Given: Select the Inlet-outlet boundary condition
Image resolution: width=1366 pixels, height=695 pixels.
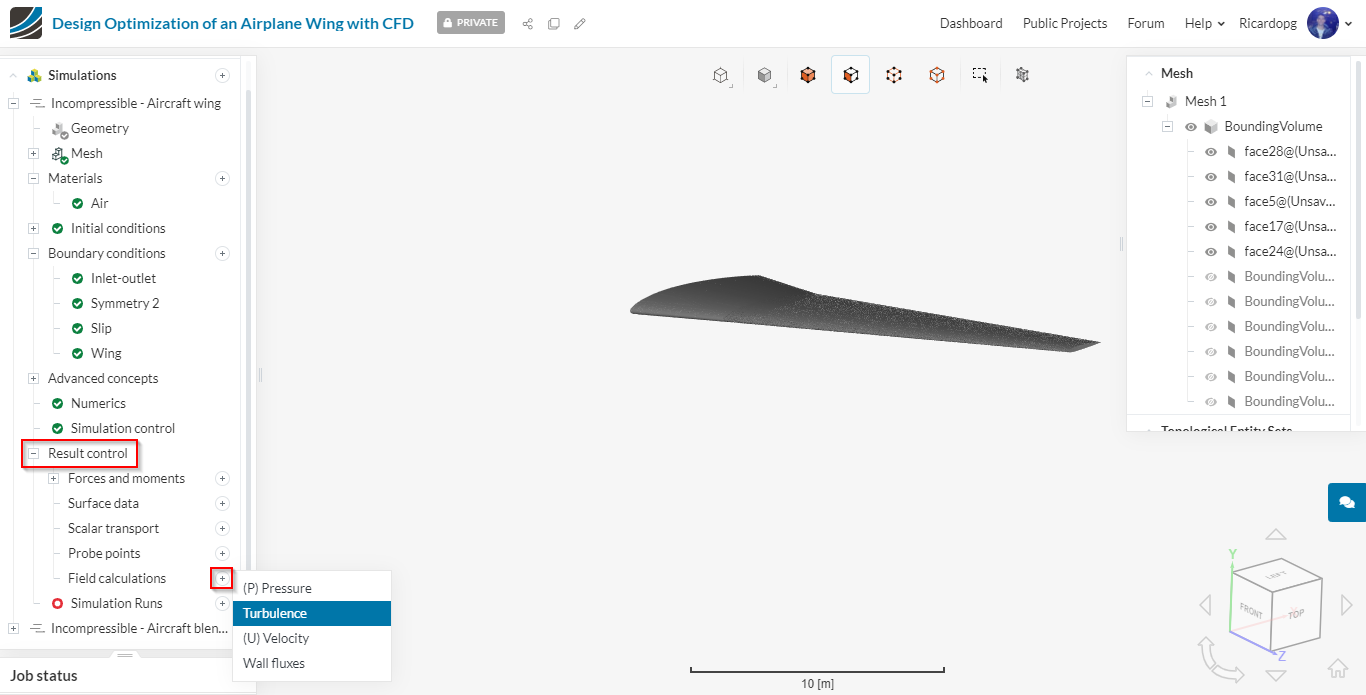Looking at the screenshot, I should (123, 278).
